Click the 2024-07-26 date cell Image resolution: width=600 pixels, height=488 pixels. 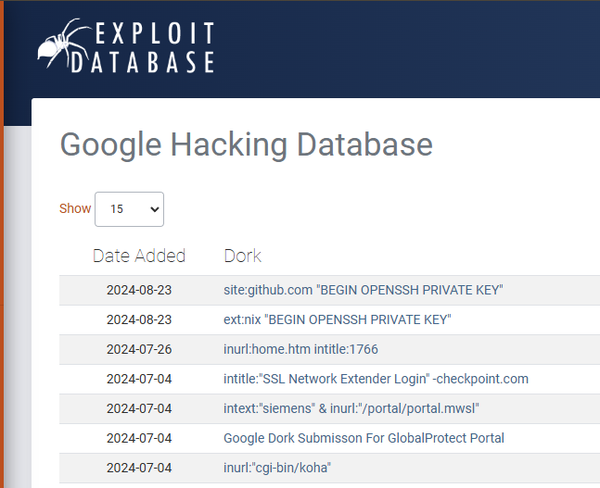click(139, 349)
